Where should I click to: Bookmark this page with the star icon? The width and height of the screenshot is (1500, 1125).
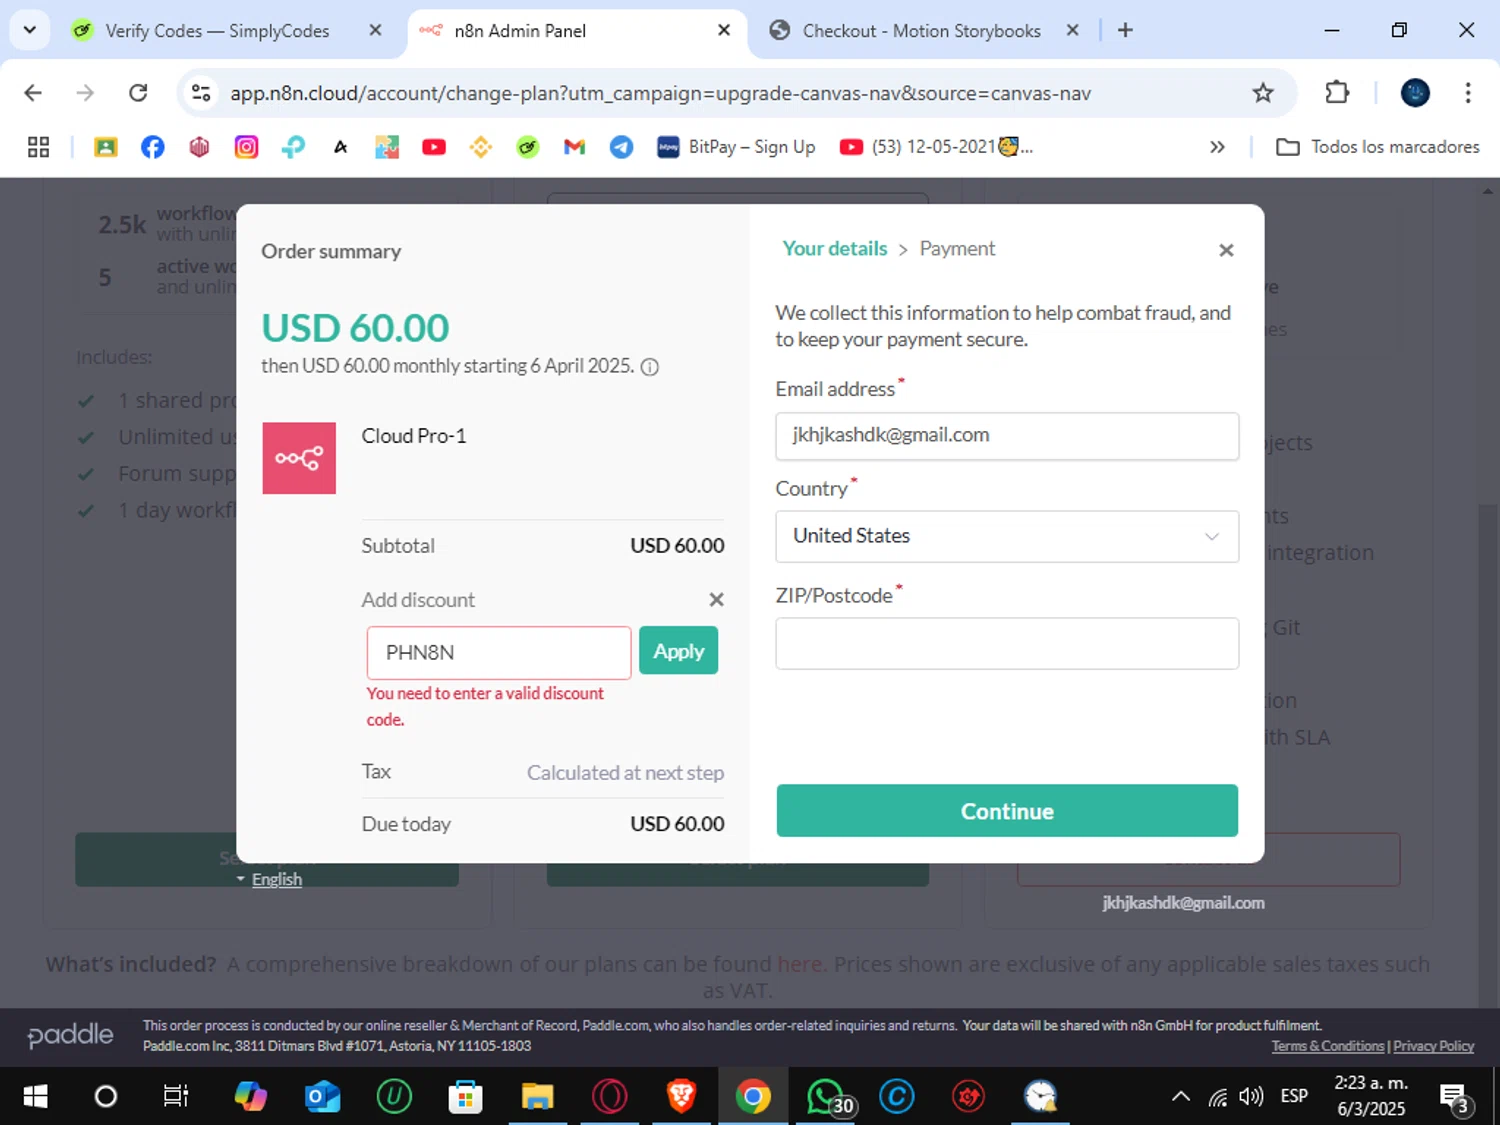1263,93
